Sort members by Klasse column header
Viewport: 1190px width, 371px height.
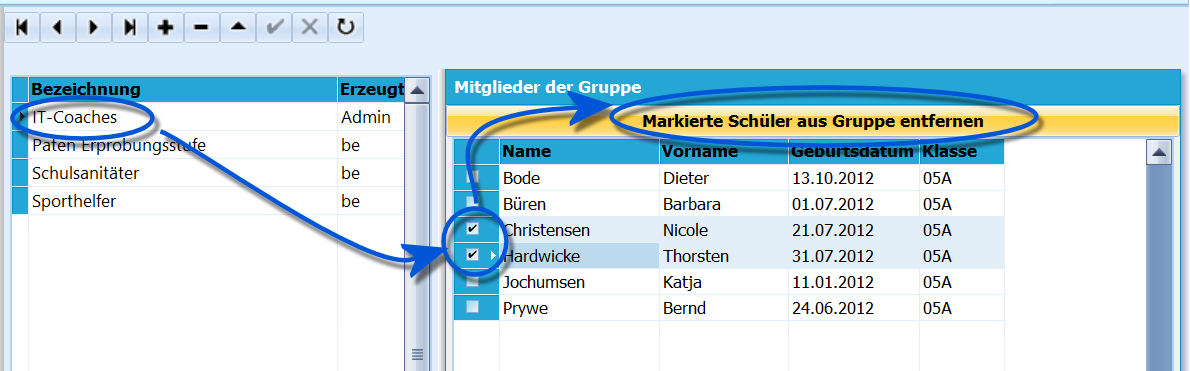[x=962, y=152]
